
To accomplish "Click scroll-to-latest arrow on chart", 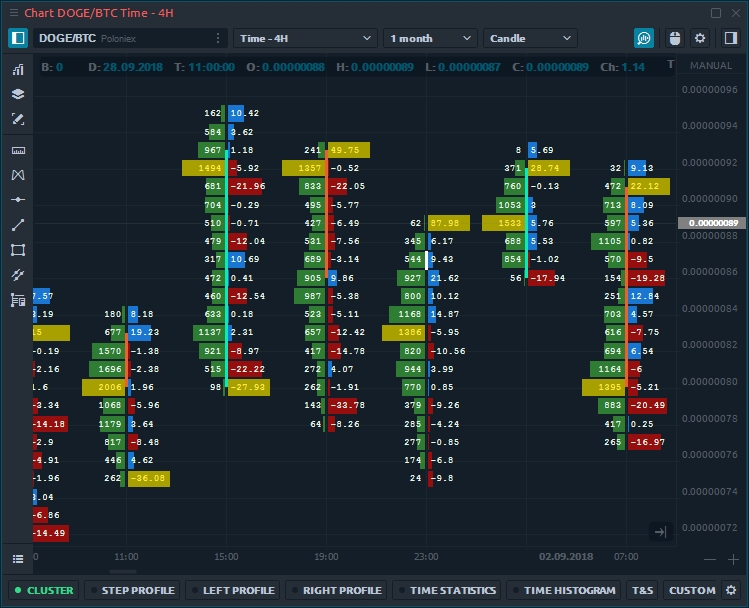I will coord(659,532).
